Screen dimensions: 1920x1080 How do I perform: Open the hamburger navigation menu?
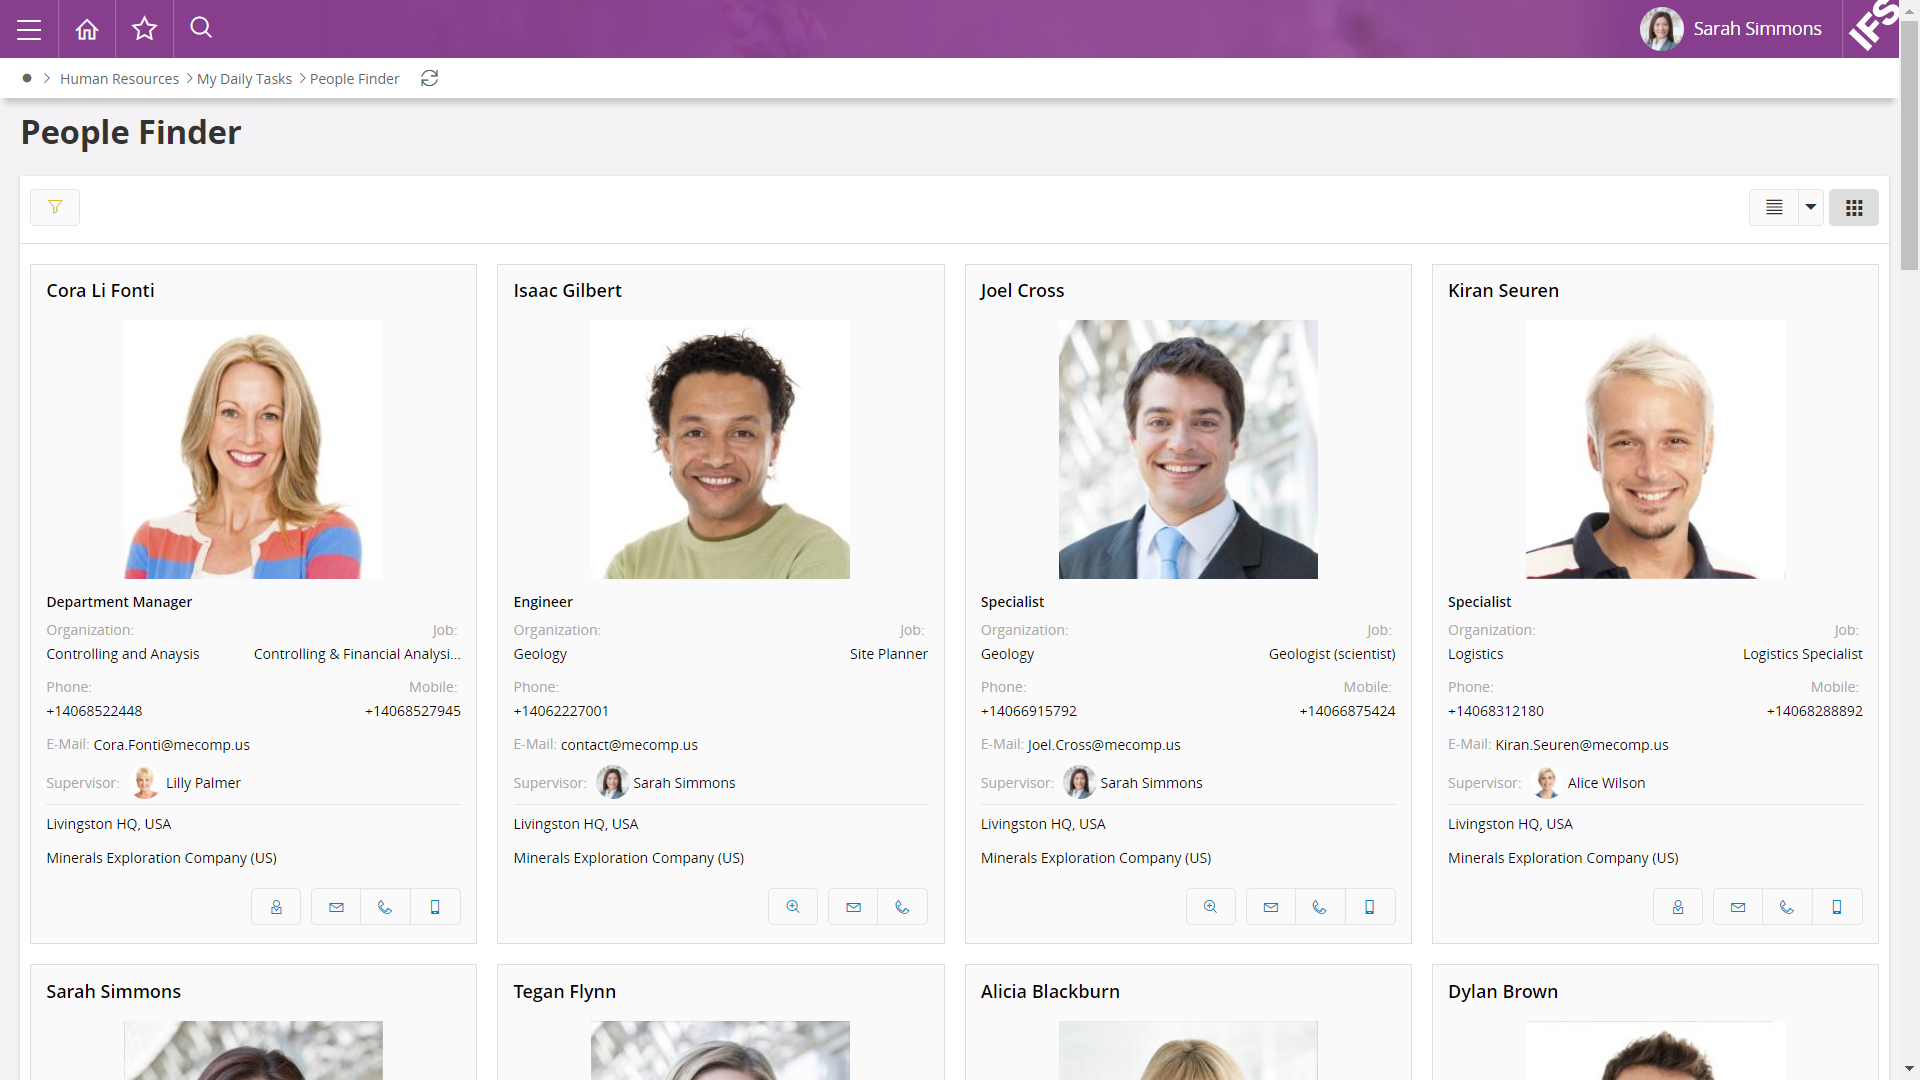point(29,29)
